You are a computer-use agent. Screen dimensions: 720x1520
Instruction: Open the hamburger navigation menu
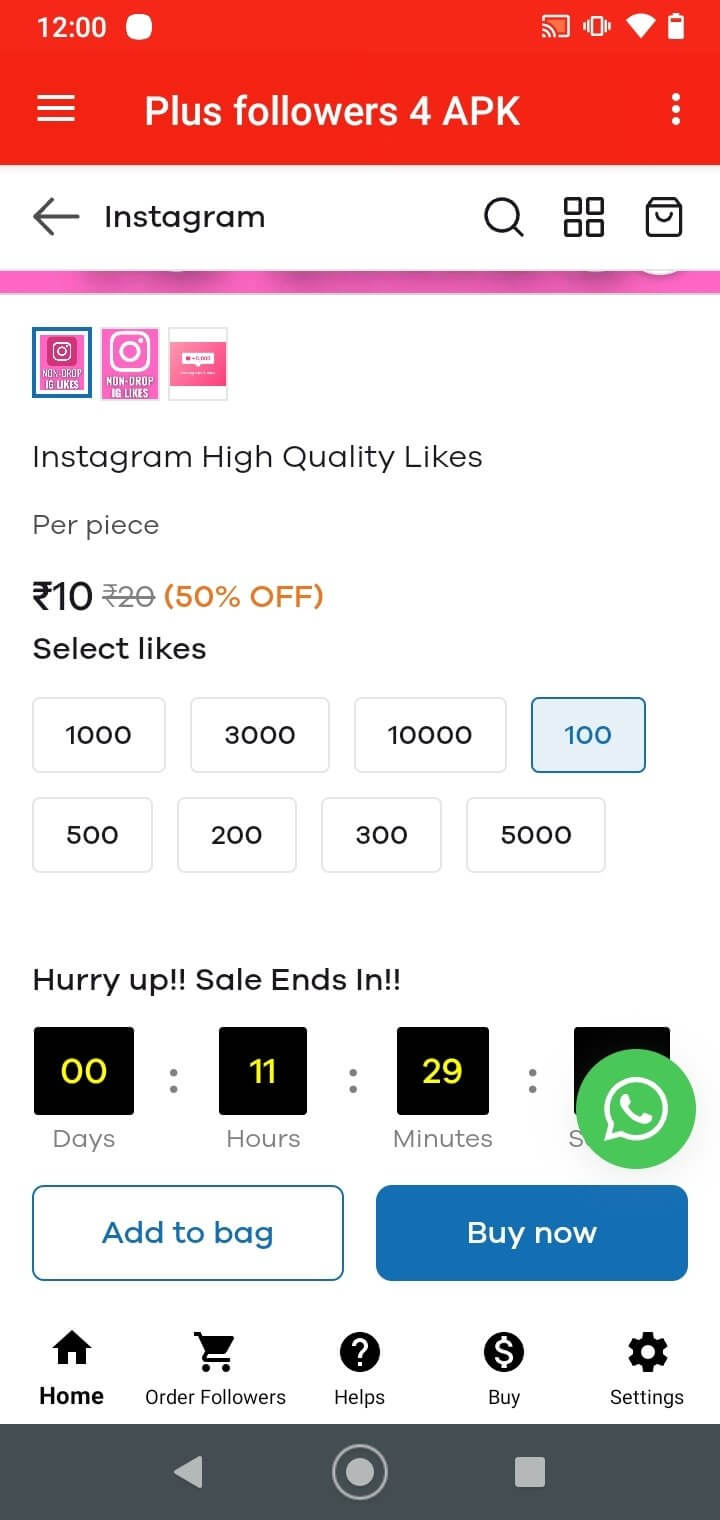point(56,109)
